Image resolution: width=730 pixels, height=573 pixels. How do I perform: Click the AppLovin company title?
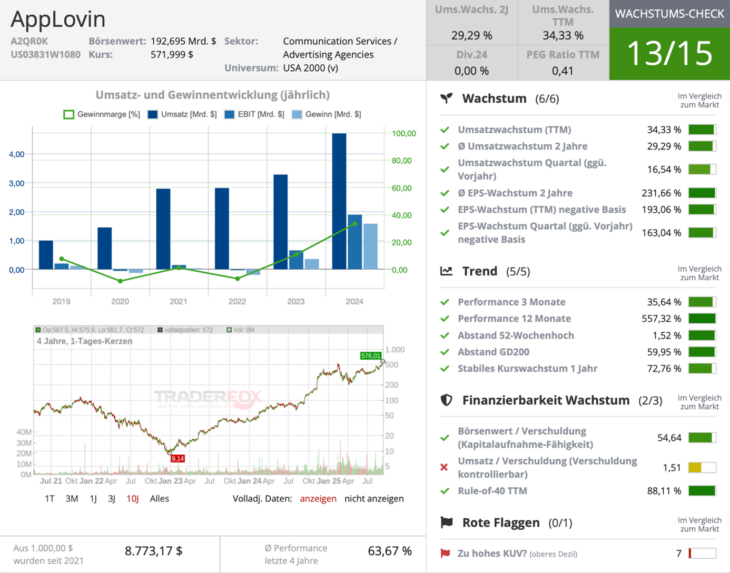point(58,19)
